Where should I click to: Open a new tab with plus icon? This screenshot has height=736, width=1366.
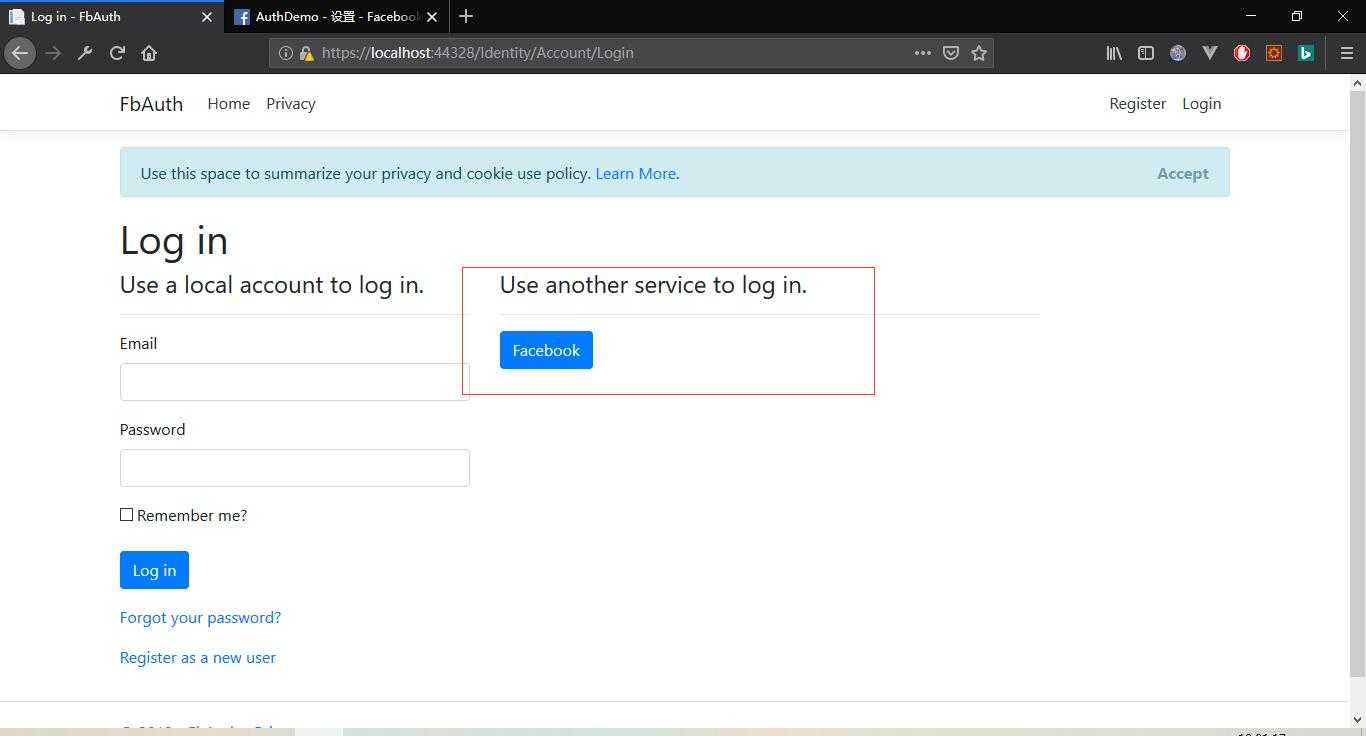click(466, 16)
